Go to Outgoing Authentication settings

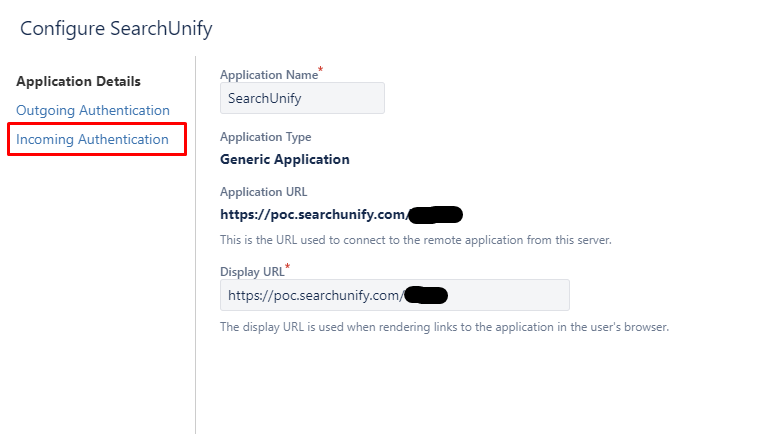(x=93, y=110)
